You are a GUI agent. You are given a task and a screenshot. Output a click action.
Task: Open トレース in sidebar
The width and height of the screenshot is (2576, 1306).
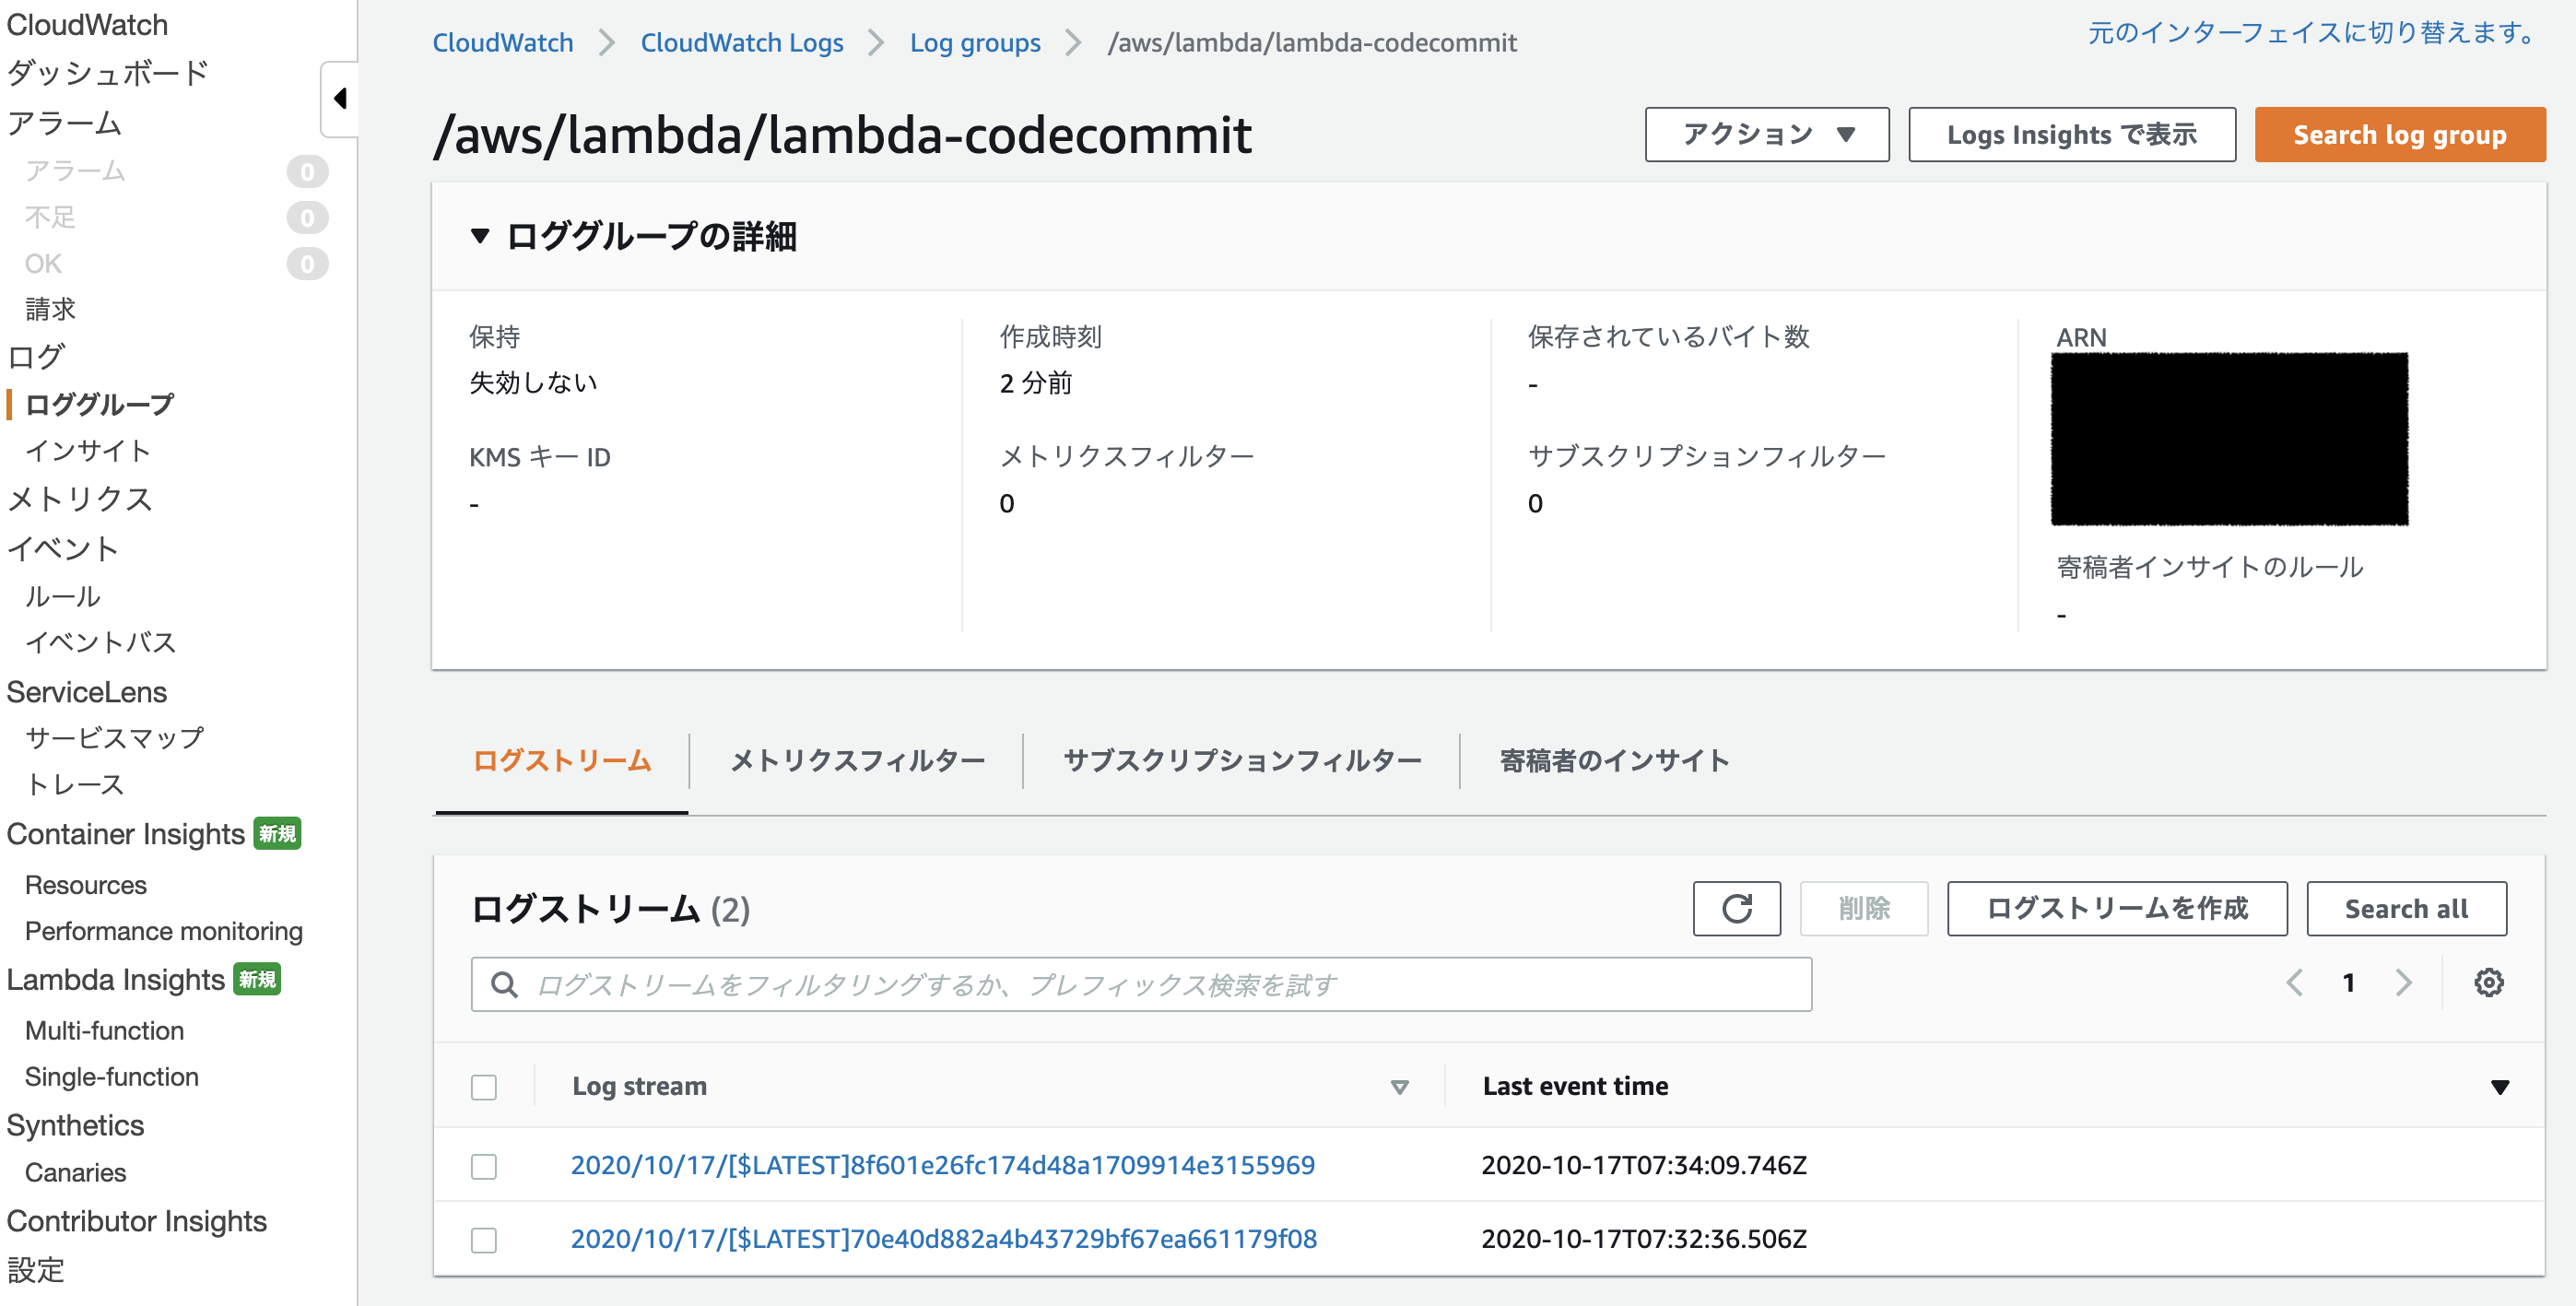(75, 785)
